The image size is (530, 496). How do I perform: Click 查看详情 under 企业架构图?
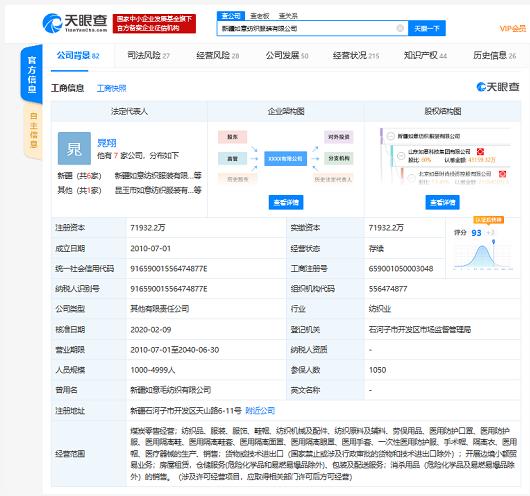coord(286,202)
